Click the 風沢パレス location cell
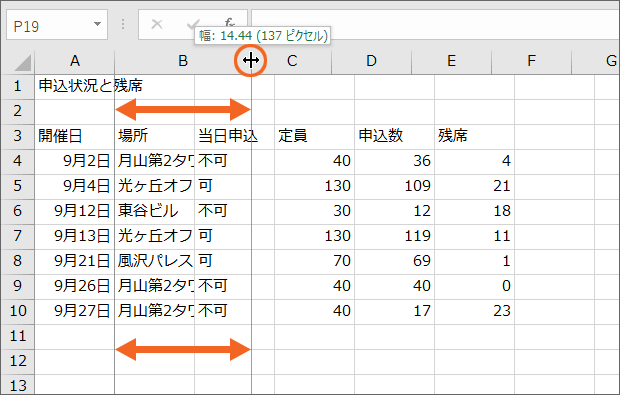 154,261
